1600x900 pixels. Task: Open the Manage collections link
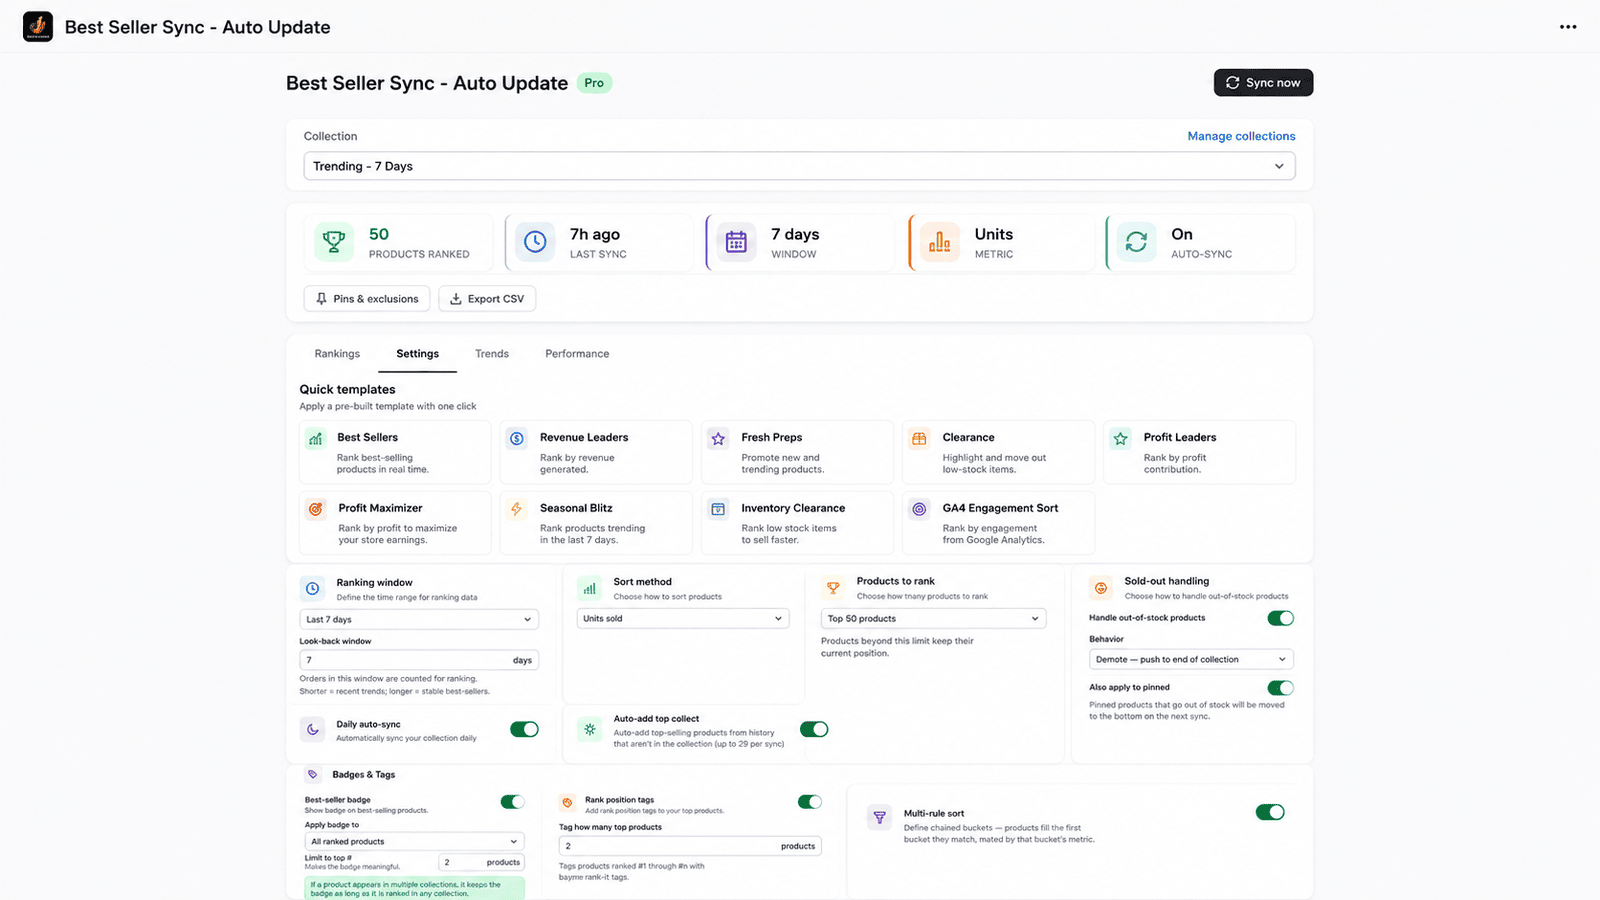tap(1241, 136)
